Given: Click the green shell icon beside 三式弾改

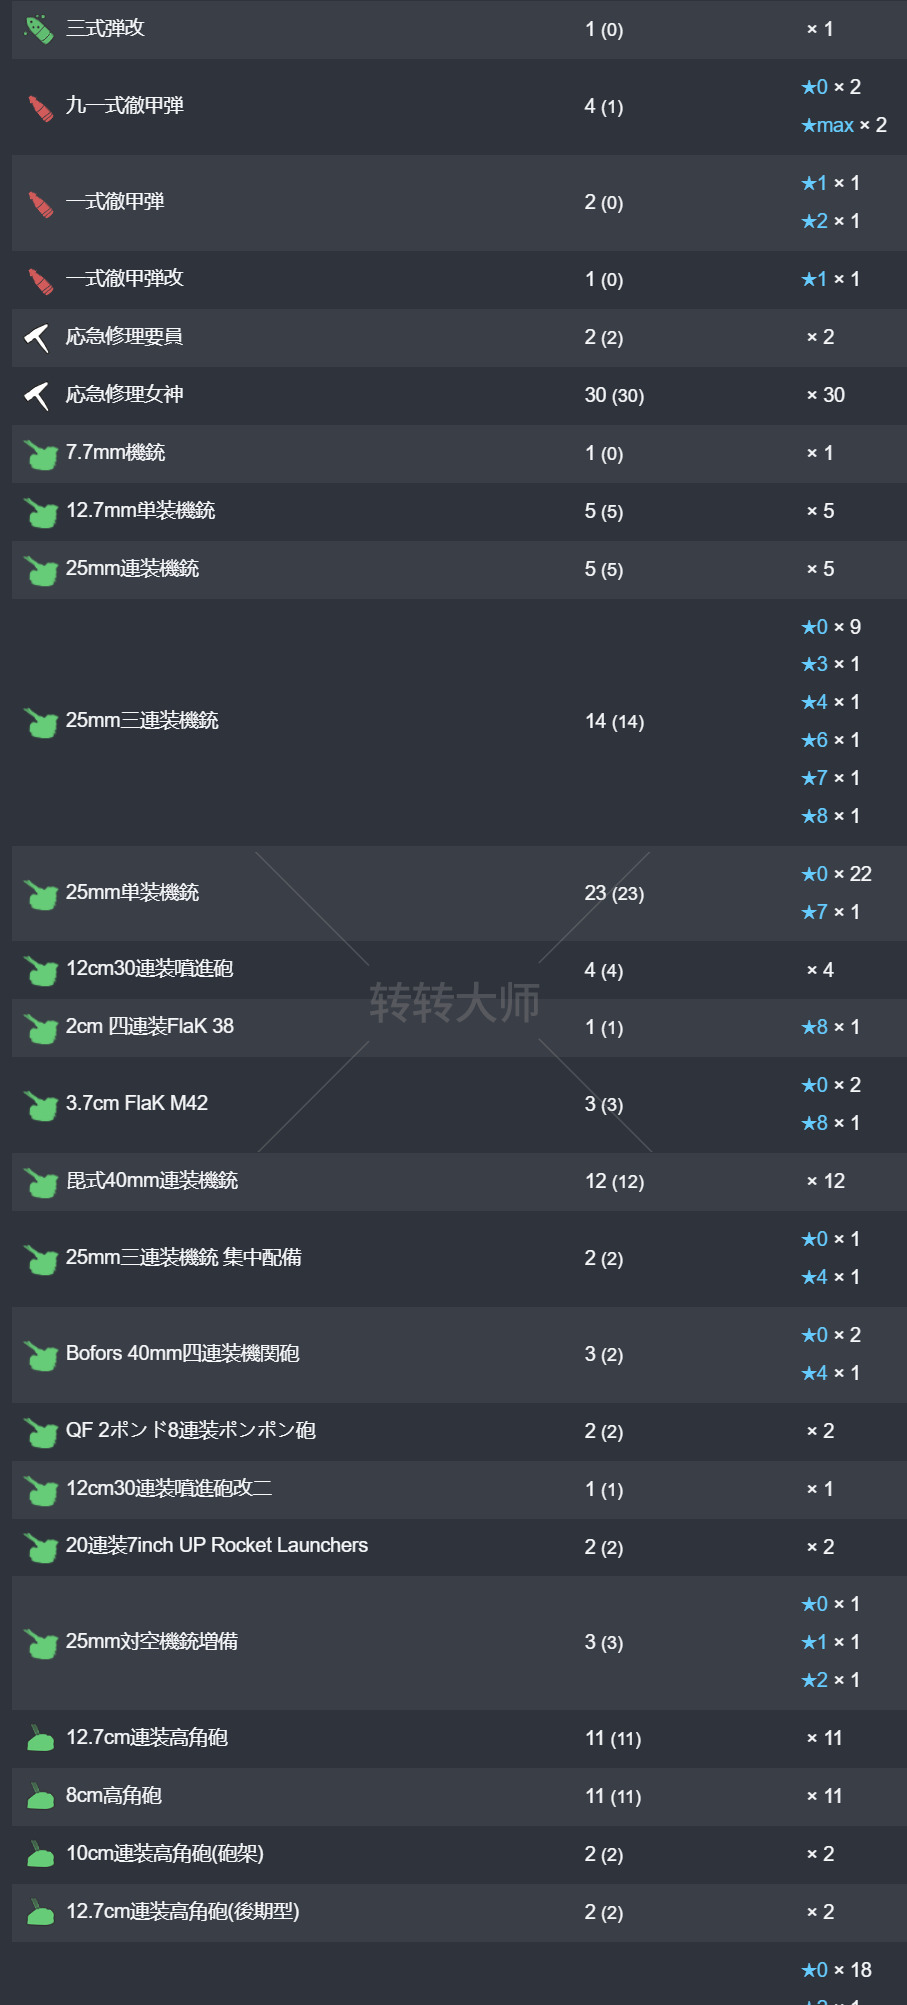Looking at the screenshot, I should (39, 29).
